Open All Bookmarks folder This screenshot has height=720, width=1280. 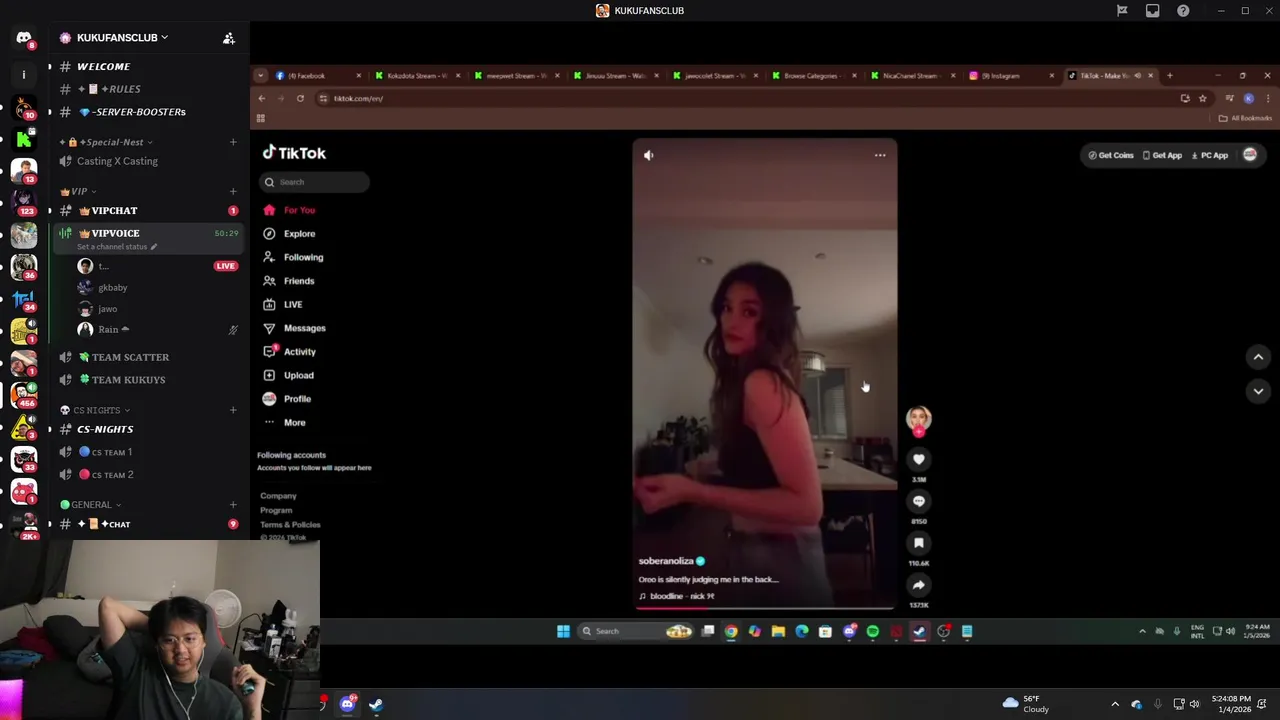[x=1245, y=118]
